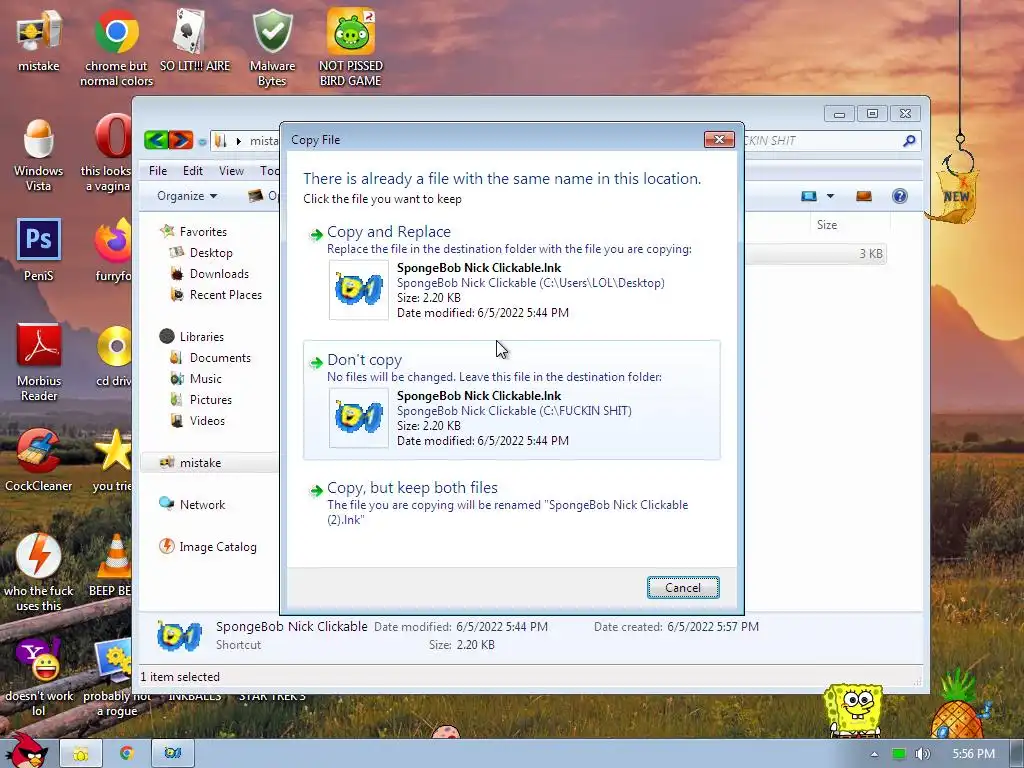This screenshot has width=1024, height=768.
Task: Select Videos library in navigation pane
Action: click(206, 421)
